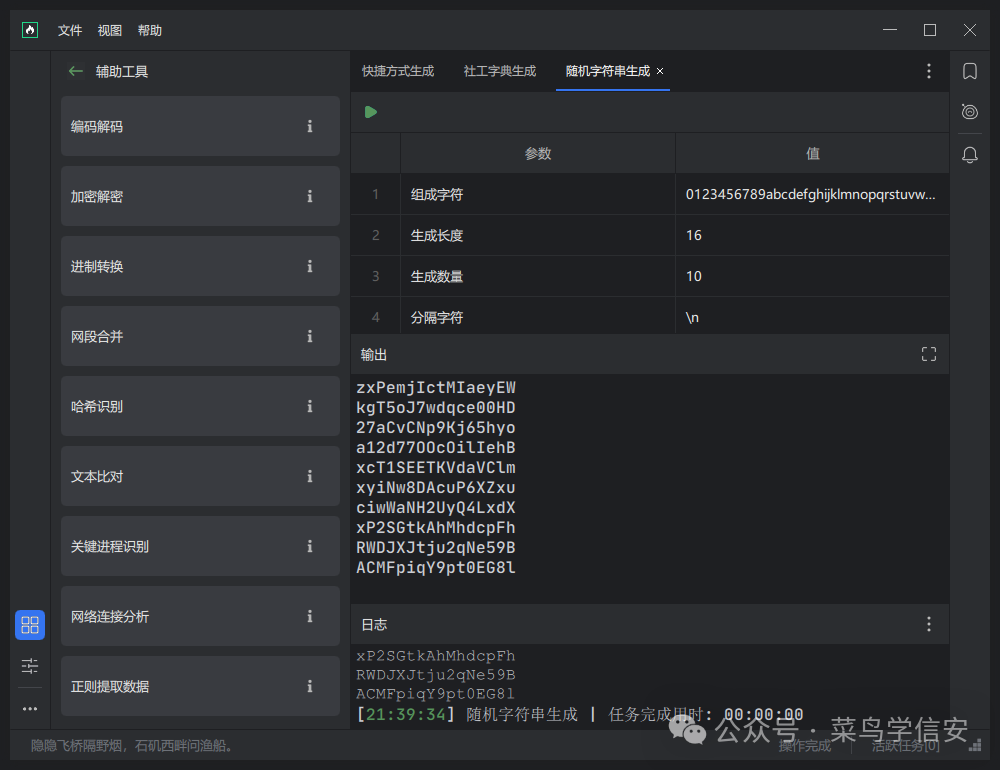Click the app logo top-left corner

30,29
